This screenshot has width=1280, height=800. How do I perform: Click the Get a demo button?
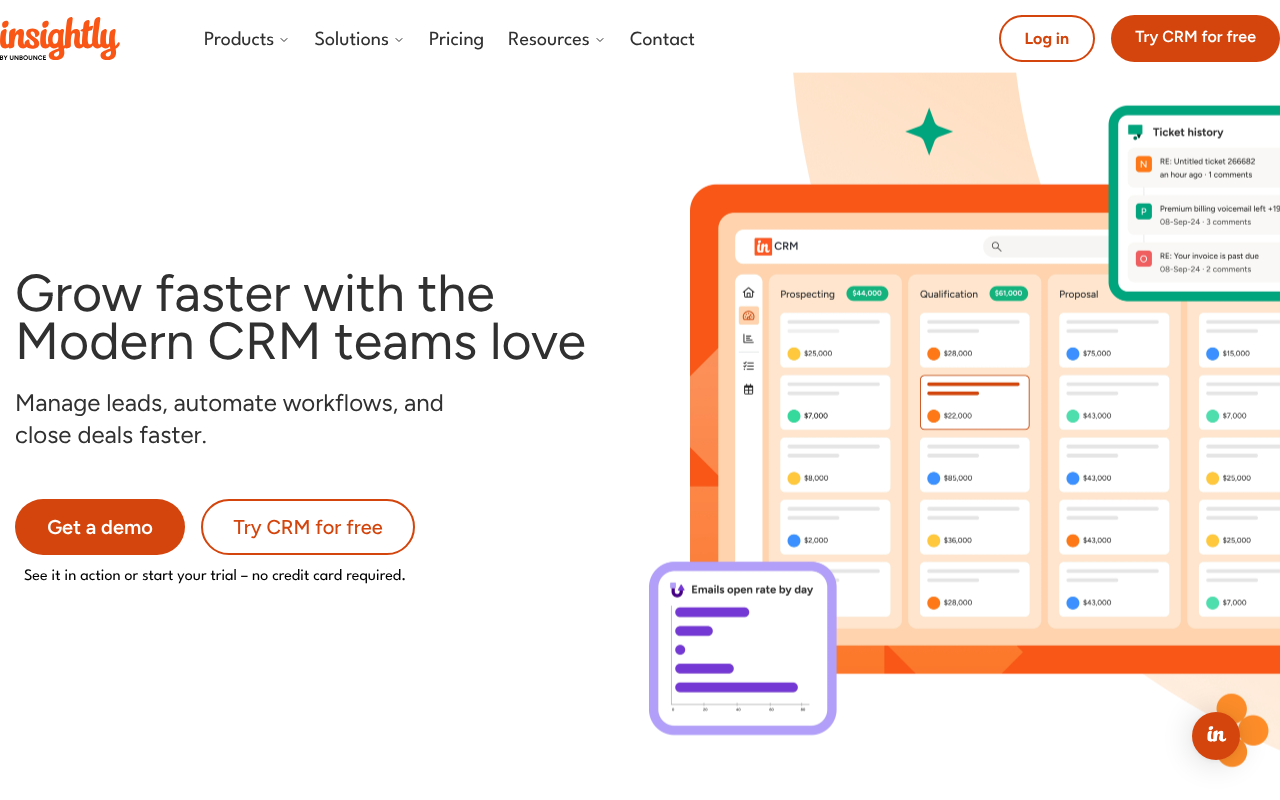coord(100,527)
